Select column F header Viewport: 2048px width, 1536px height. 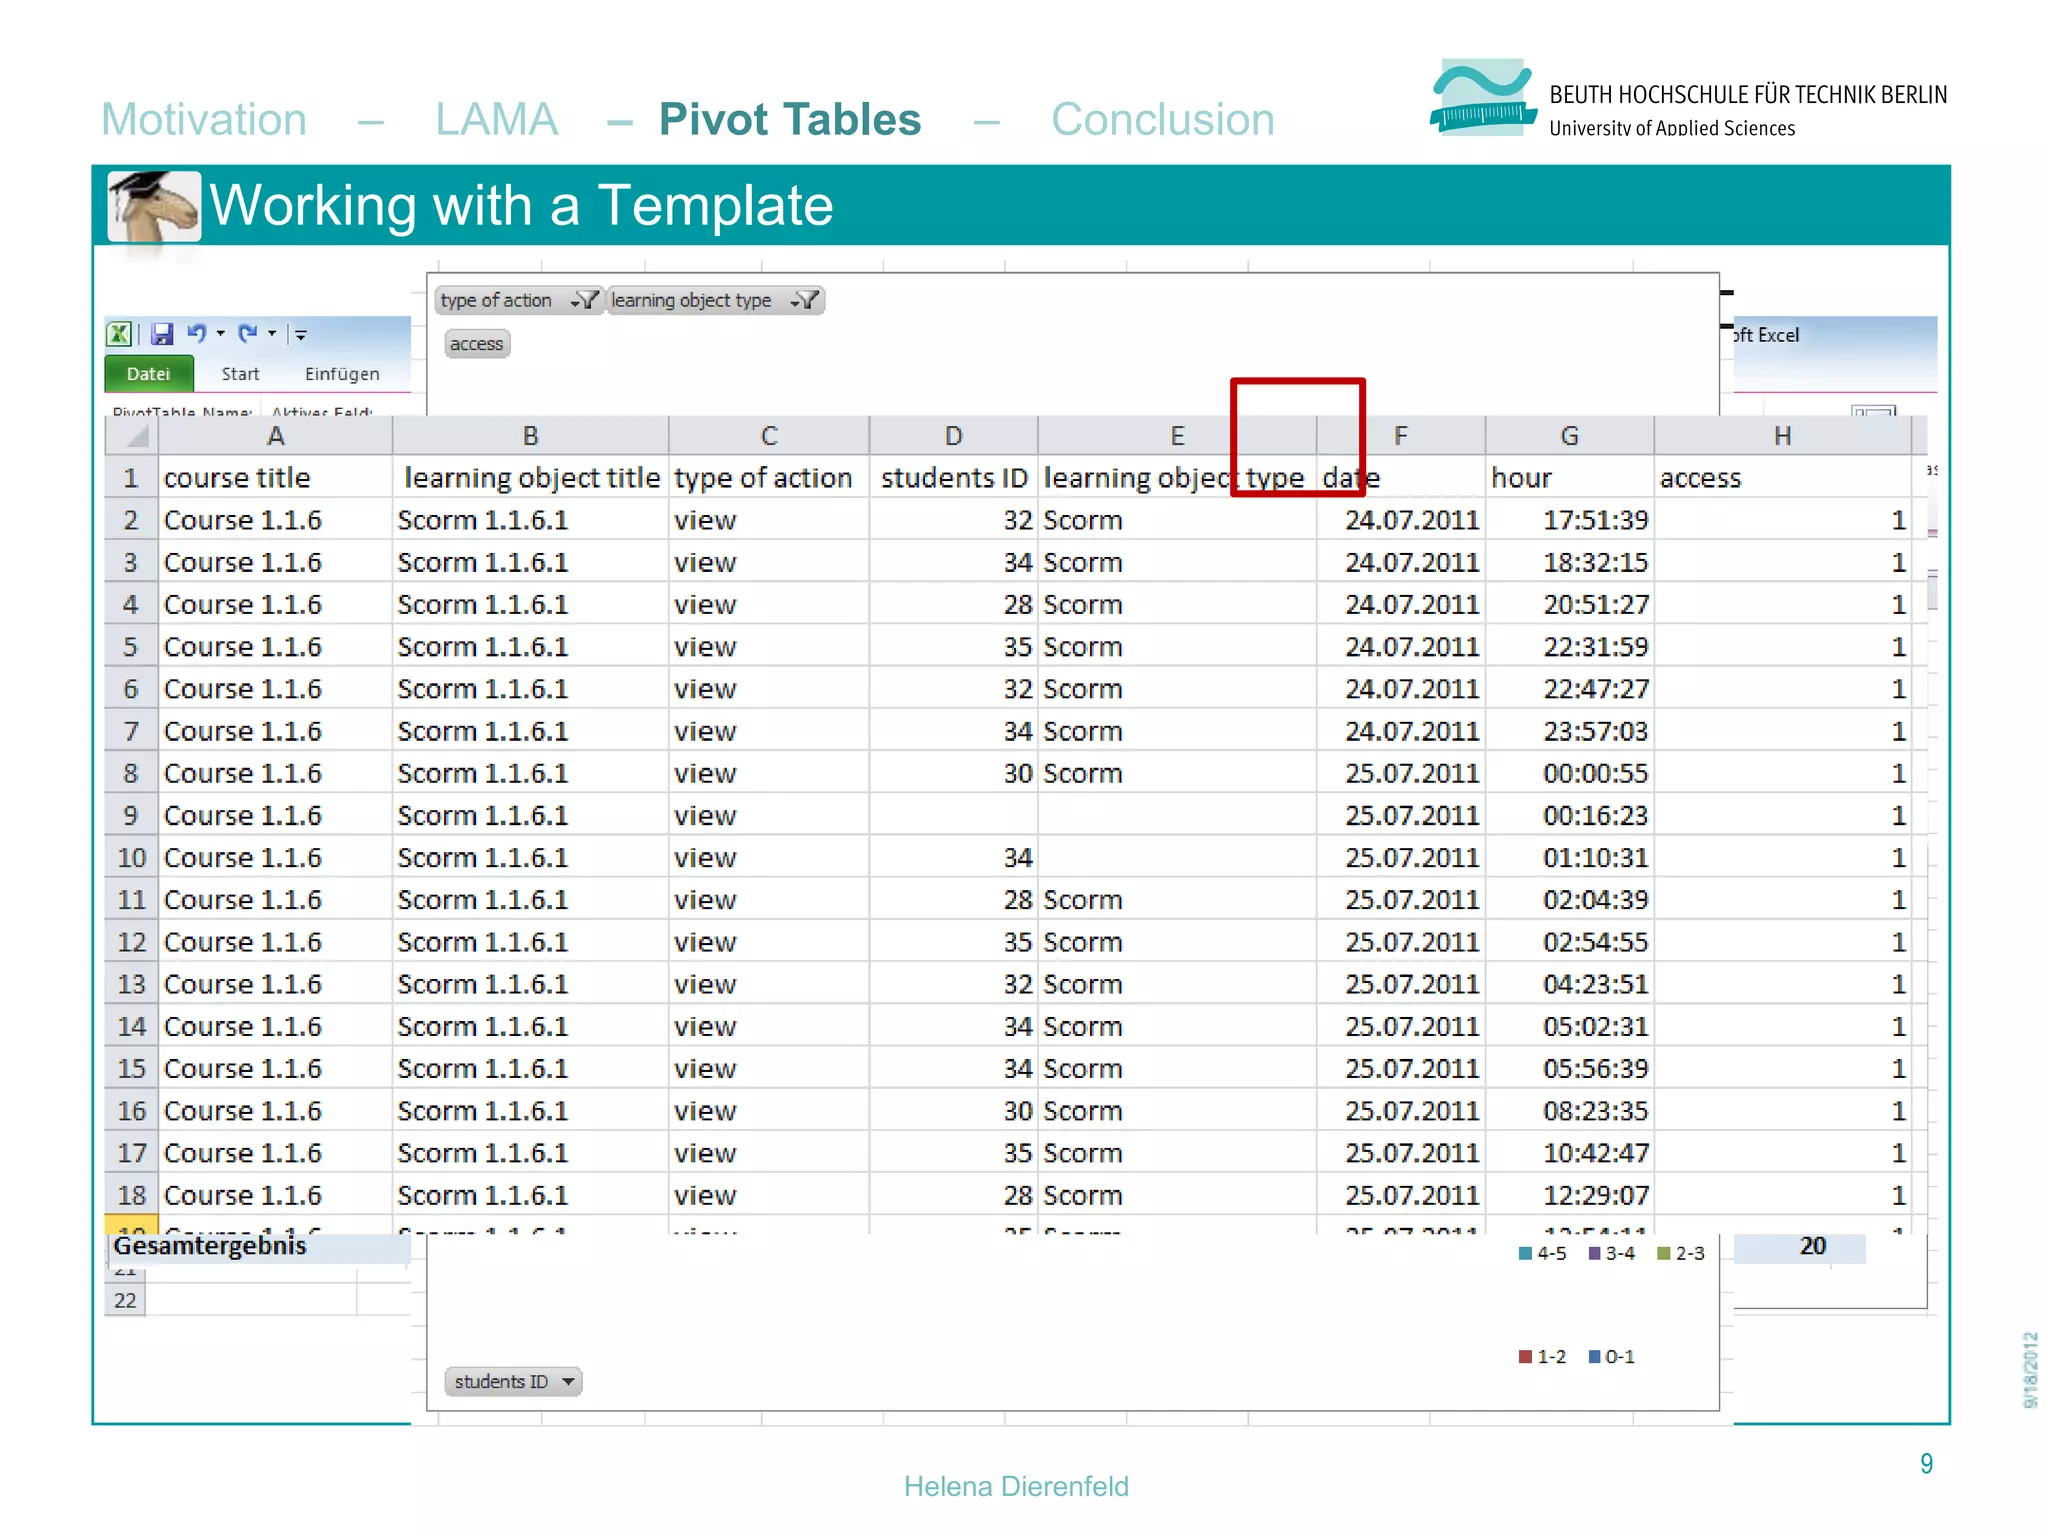coord(1400,436)
